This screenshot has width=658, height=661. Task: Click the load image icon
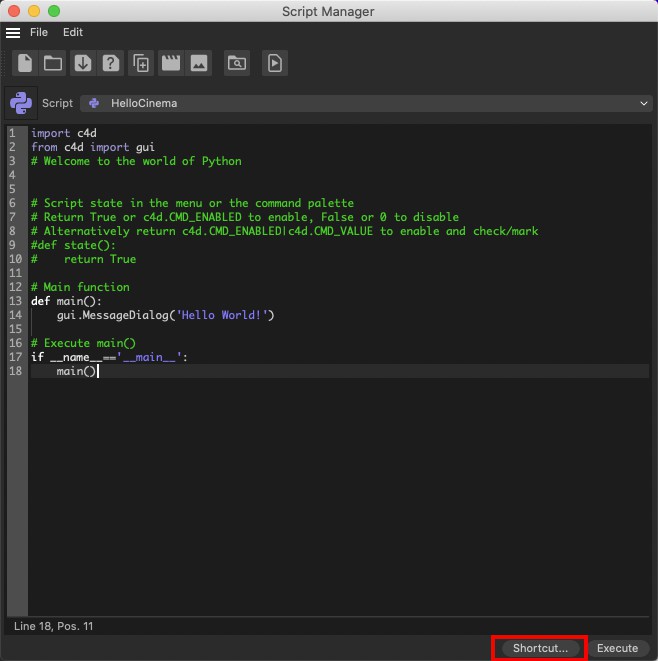pyautogui.click(x=199, y=63)
